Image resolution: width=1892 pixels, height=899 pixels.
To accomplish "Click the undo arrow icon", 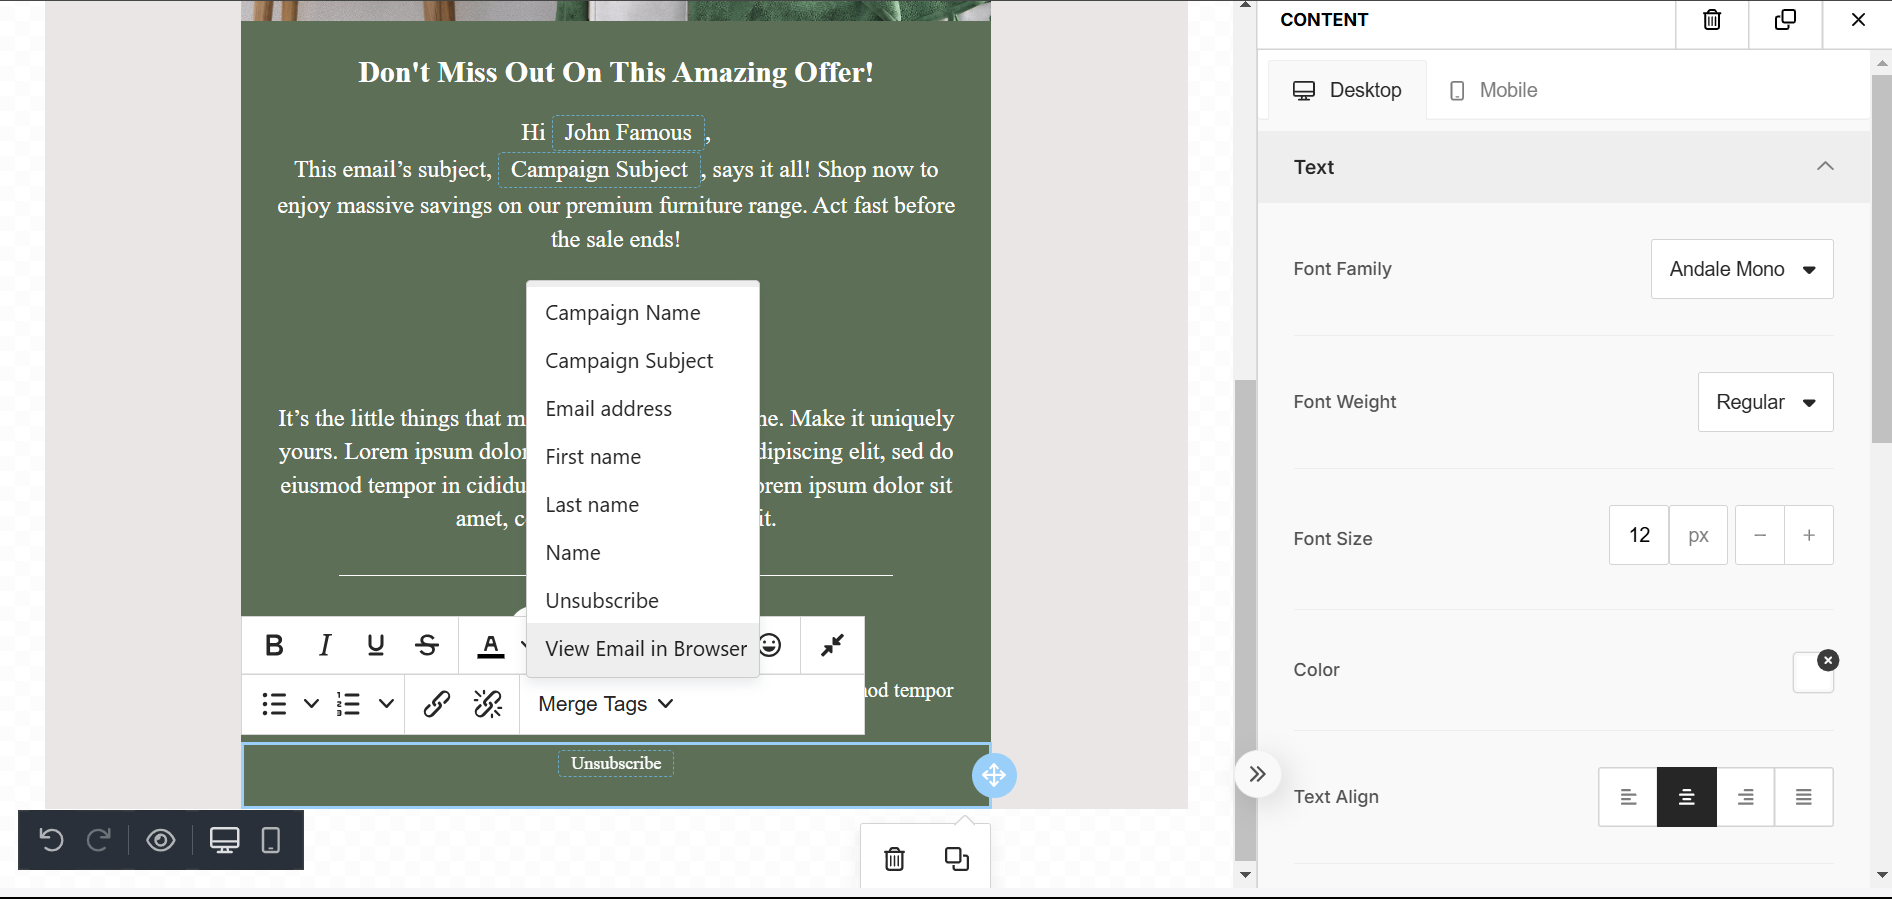I will click(51, 840).
